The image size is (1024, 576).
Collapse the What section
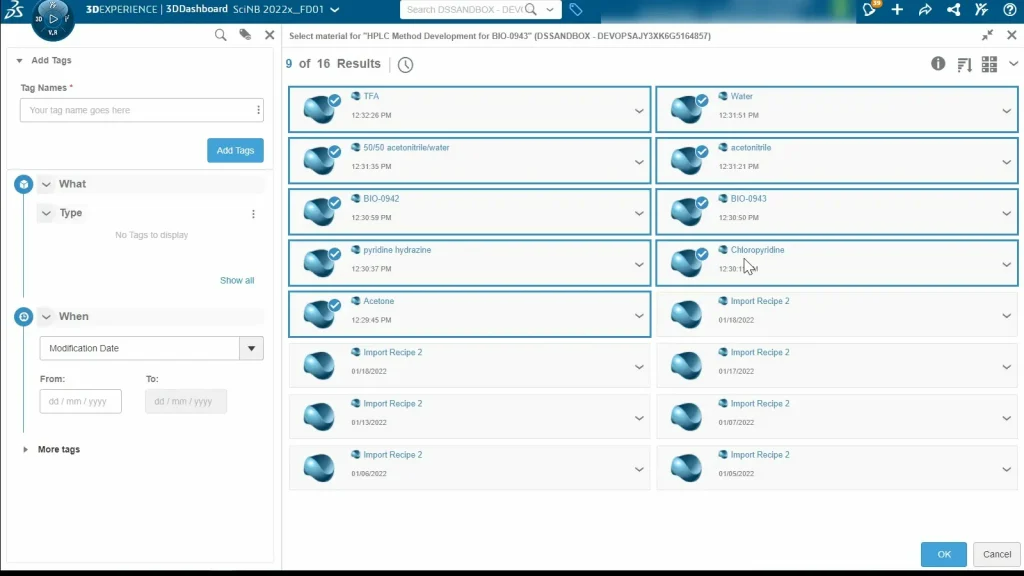click(x=46, y=184)
